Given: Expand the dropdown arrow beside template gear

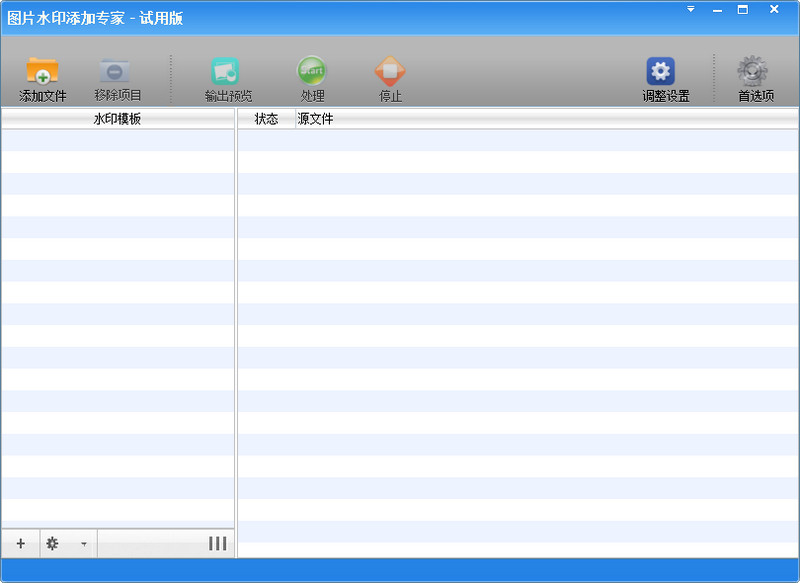Looking at the screenshot, I should tap(83, 544).
